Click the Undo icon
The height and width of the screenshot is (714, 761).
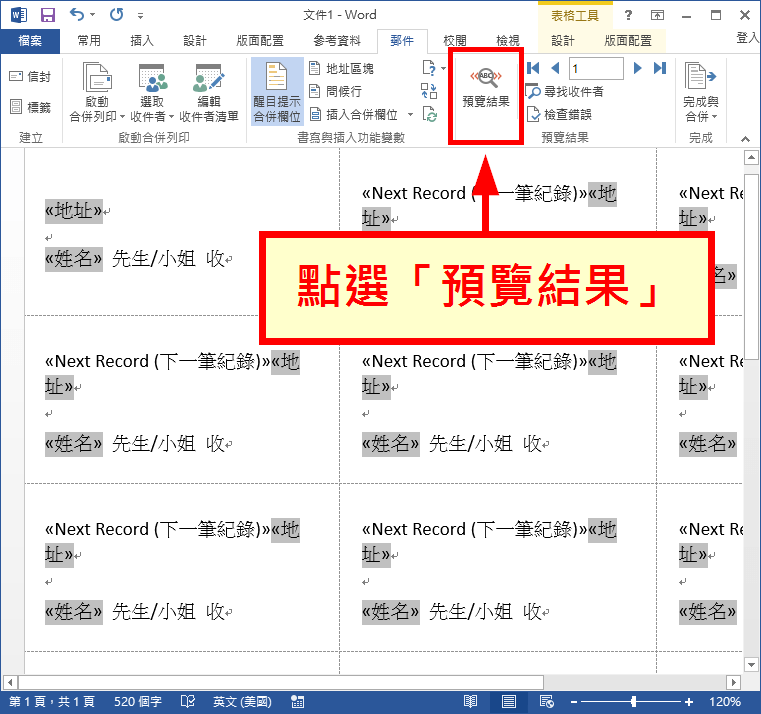pyautogui.click(x=77, y=15)
